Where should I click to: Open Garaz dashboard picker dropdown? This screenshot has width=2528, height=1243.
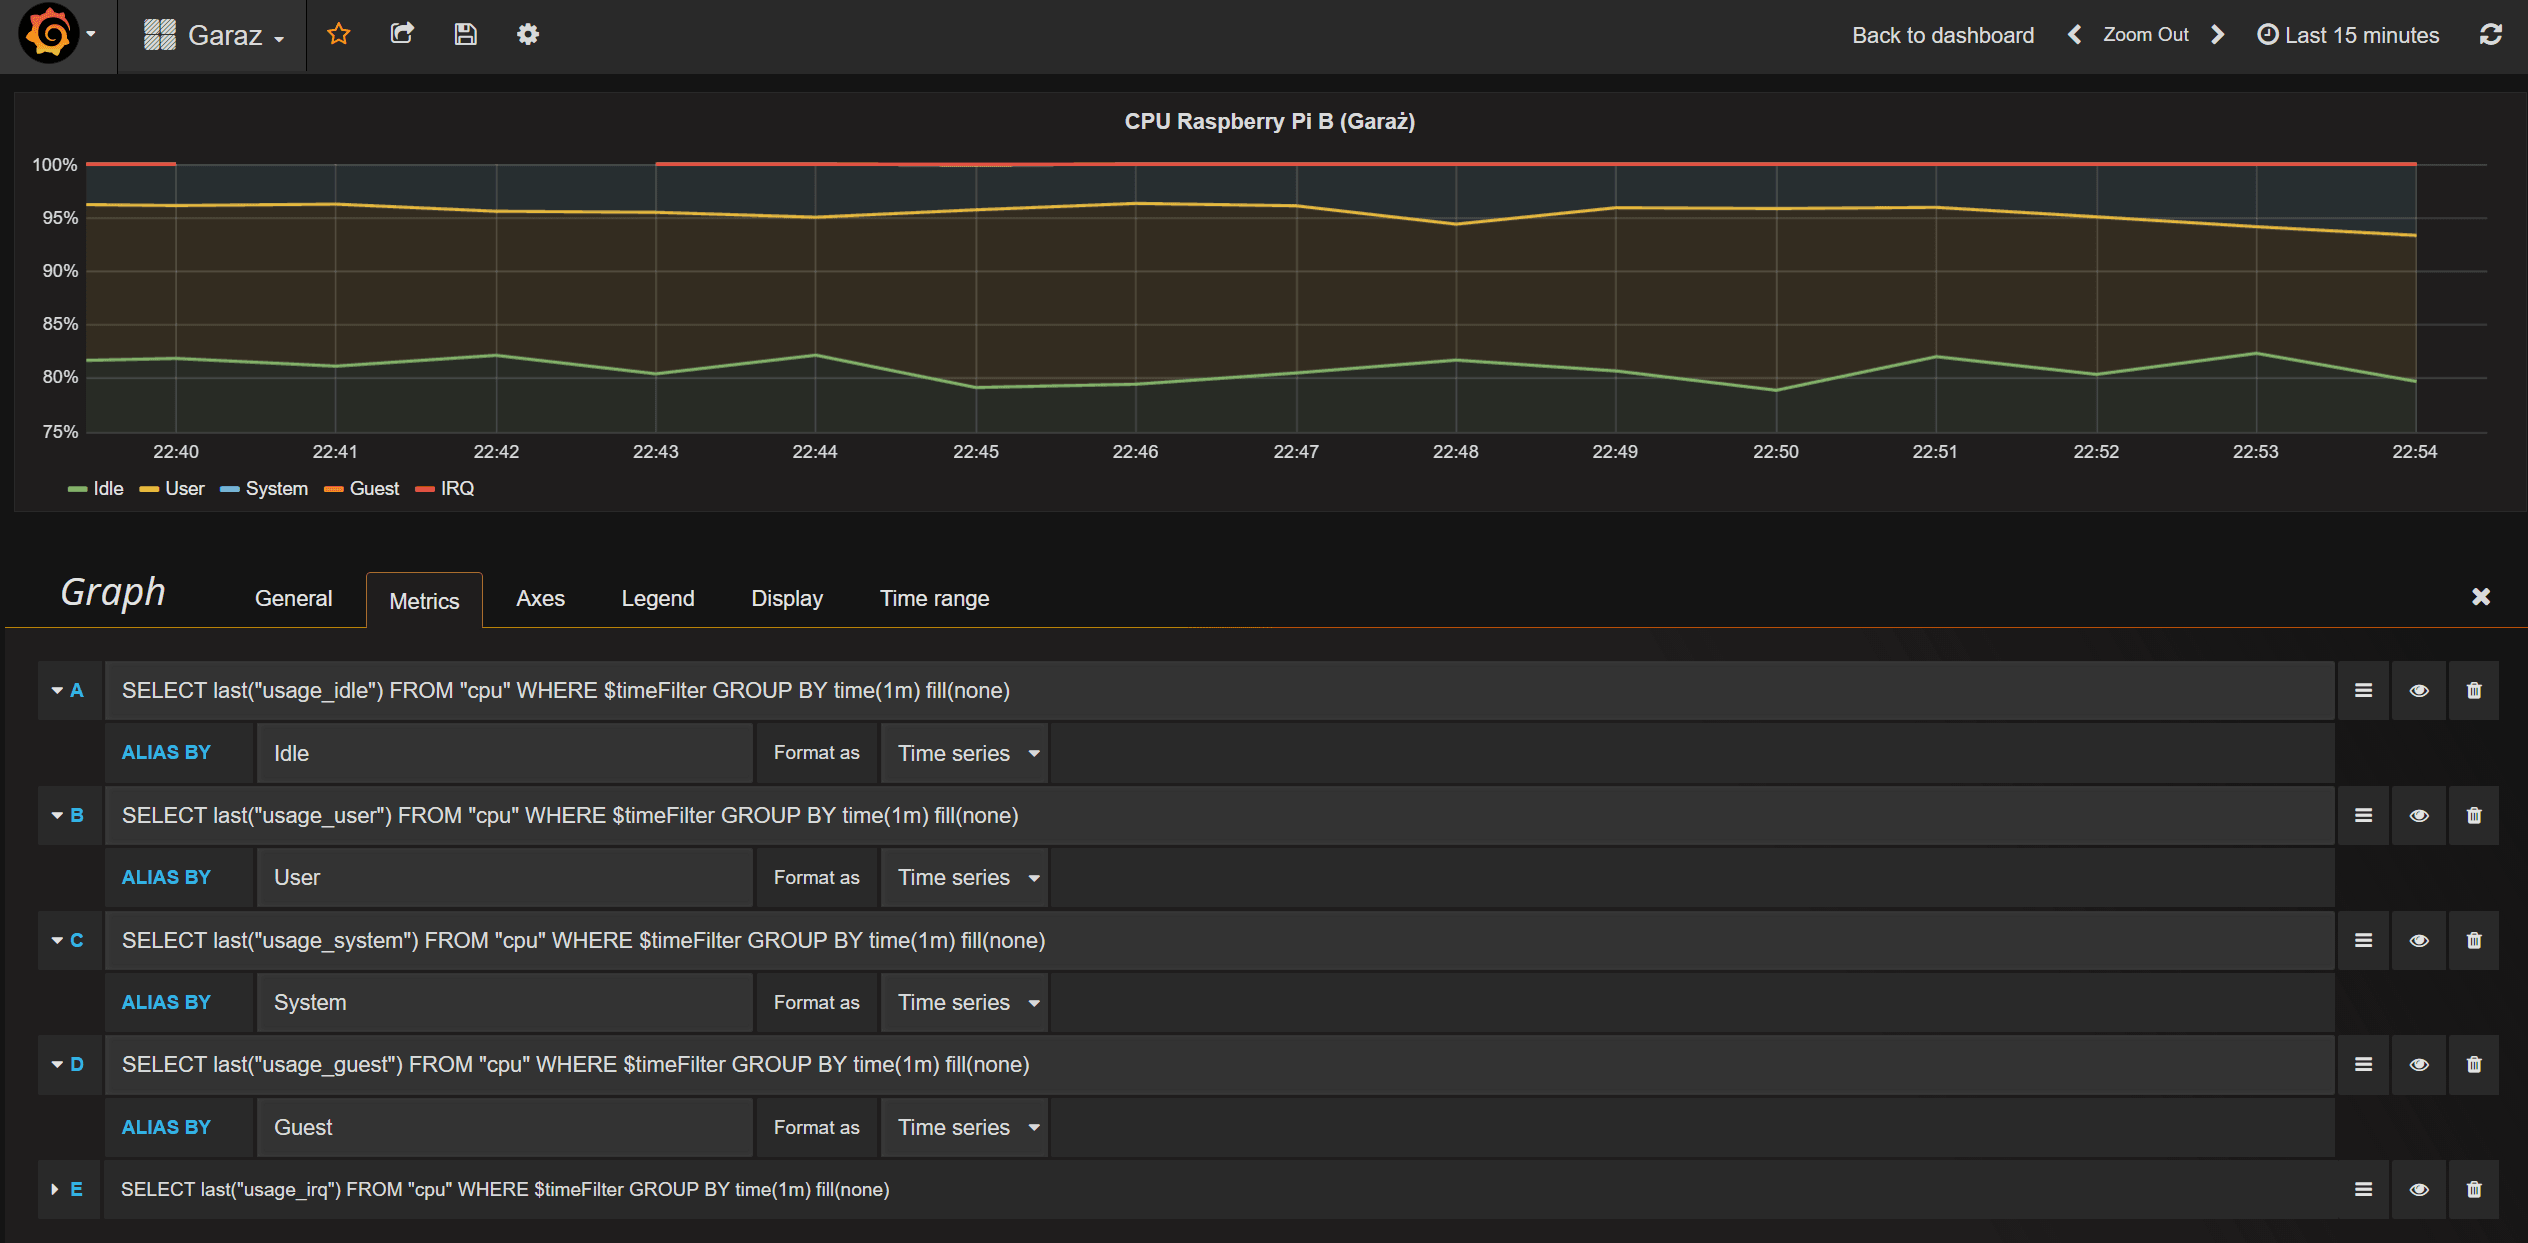[x=213, y=35]
